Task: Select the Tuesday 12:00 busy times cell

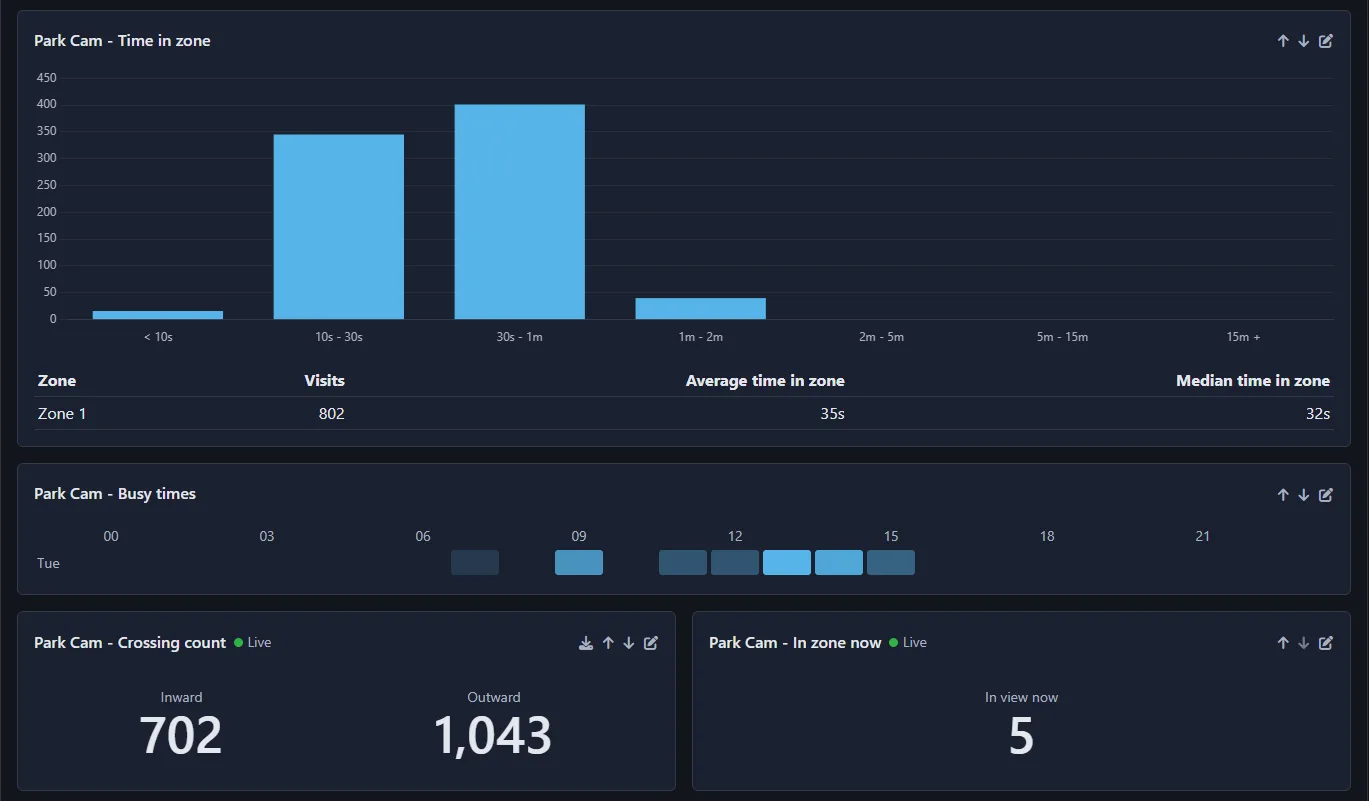Action: point(735,563)
